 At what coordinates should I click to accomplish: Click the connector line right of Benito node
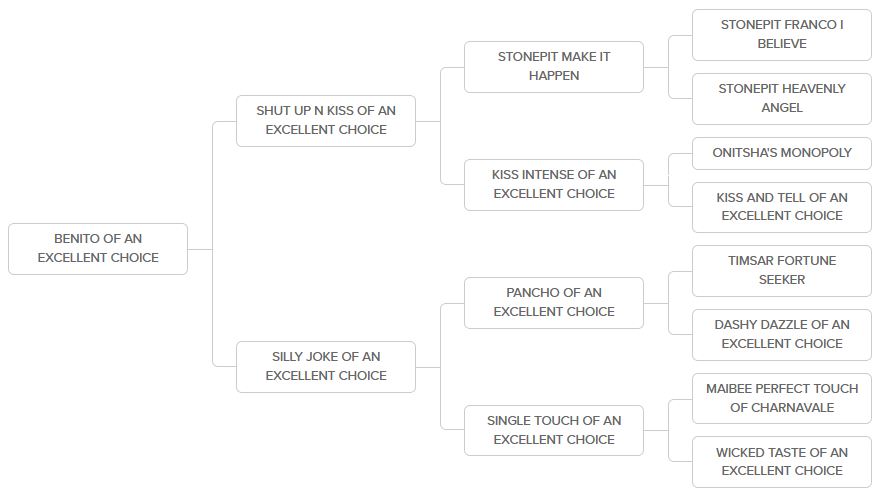200,249
